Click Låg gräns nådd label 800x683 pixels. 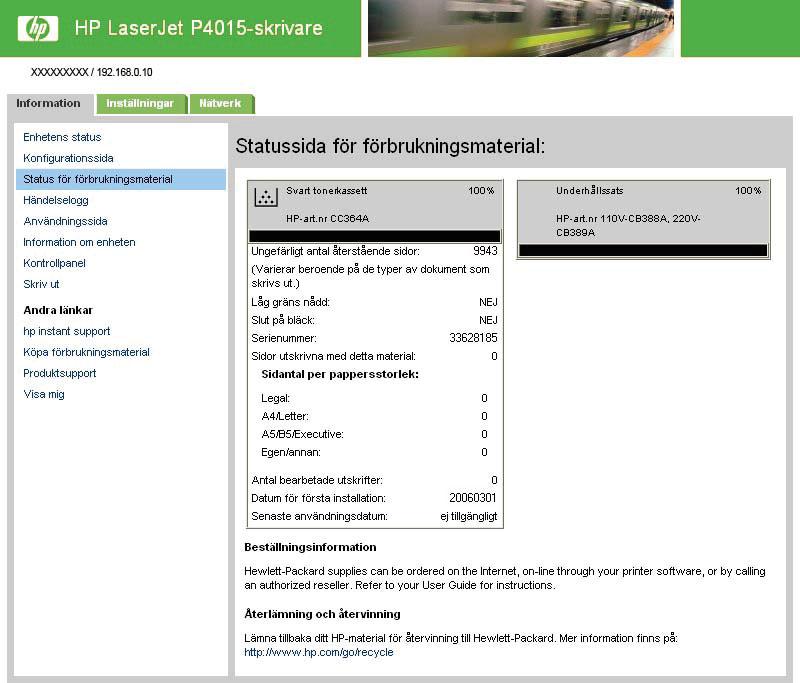click(x=290, y=302)
